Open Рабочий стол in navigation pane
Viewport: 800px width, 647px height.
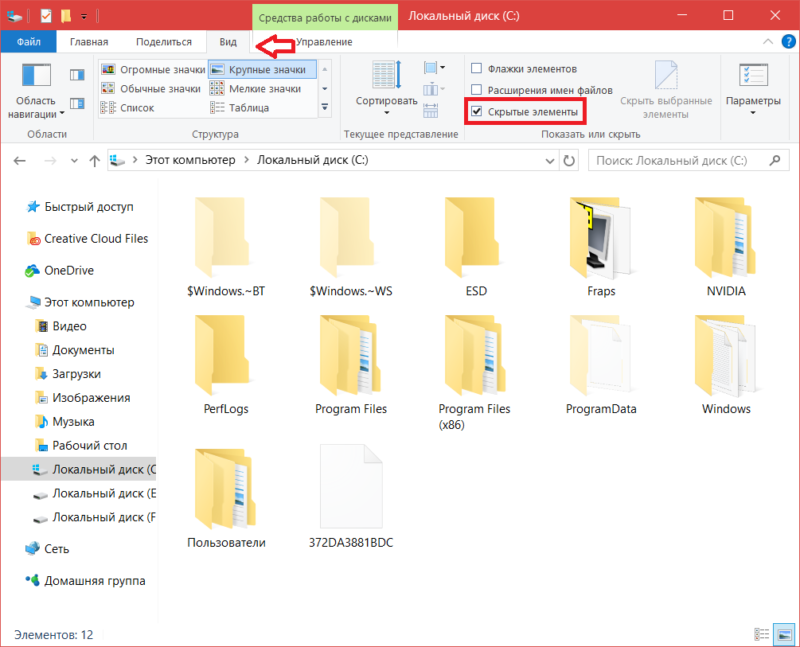coord(81,445)
